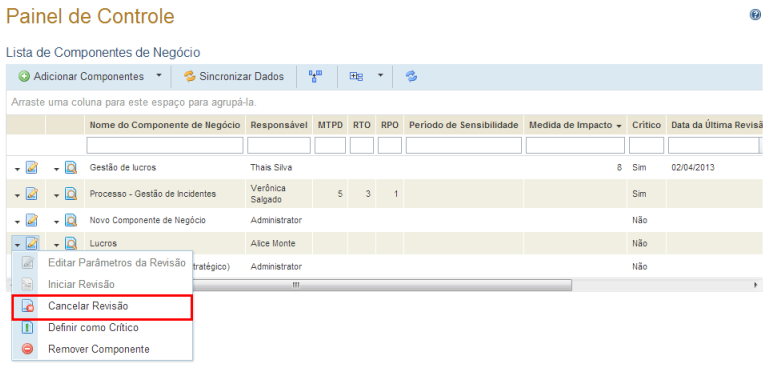Click the RPO column header
The width and height of the screenshot is (768, 367).
390,125
